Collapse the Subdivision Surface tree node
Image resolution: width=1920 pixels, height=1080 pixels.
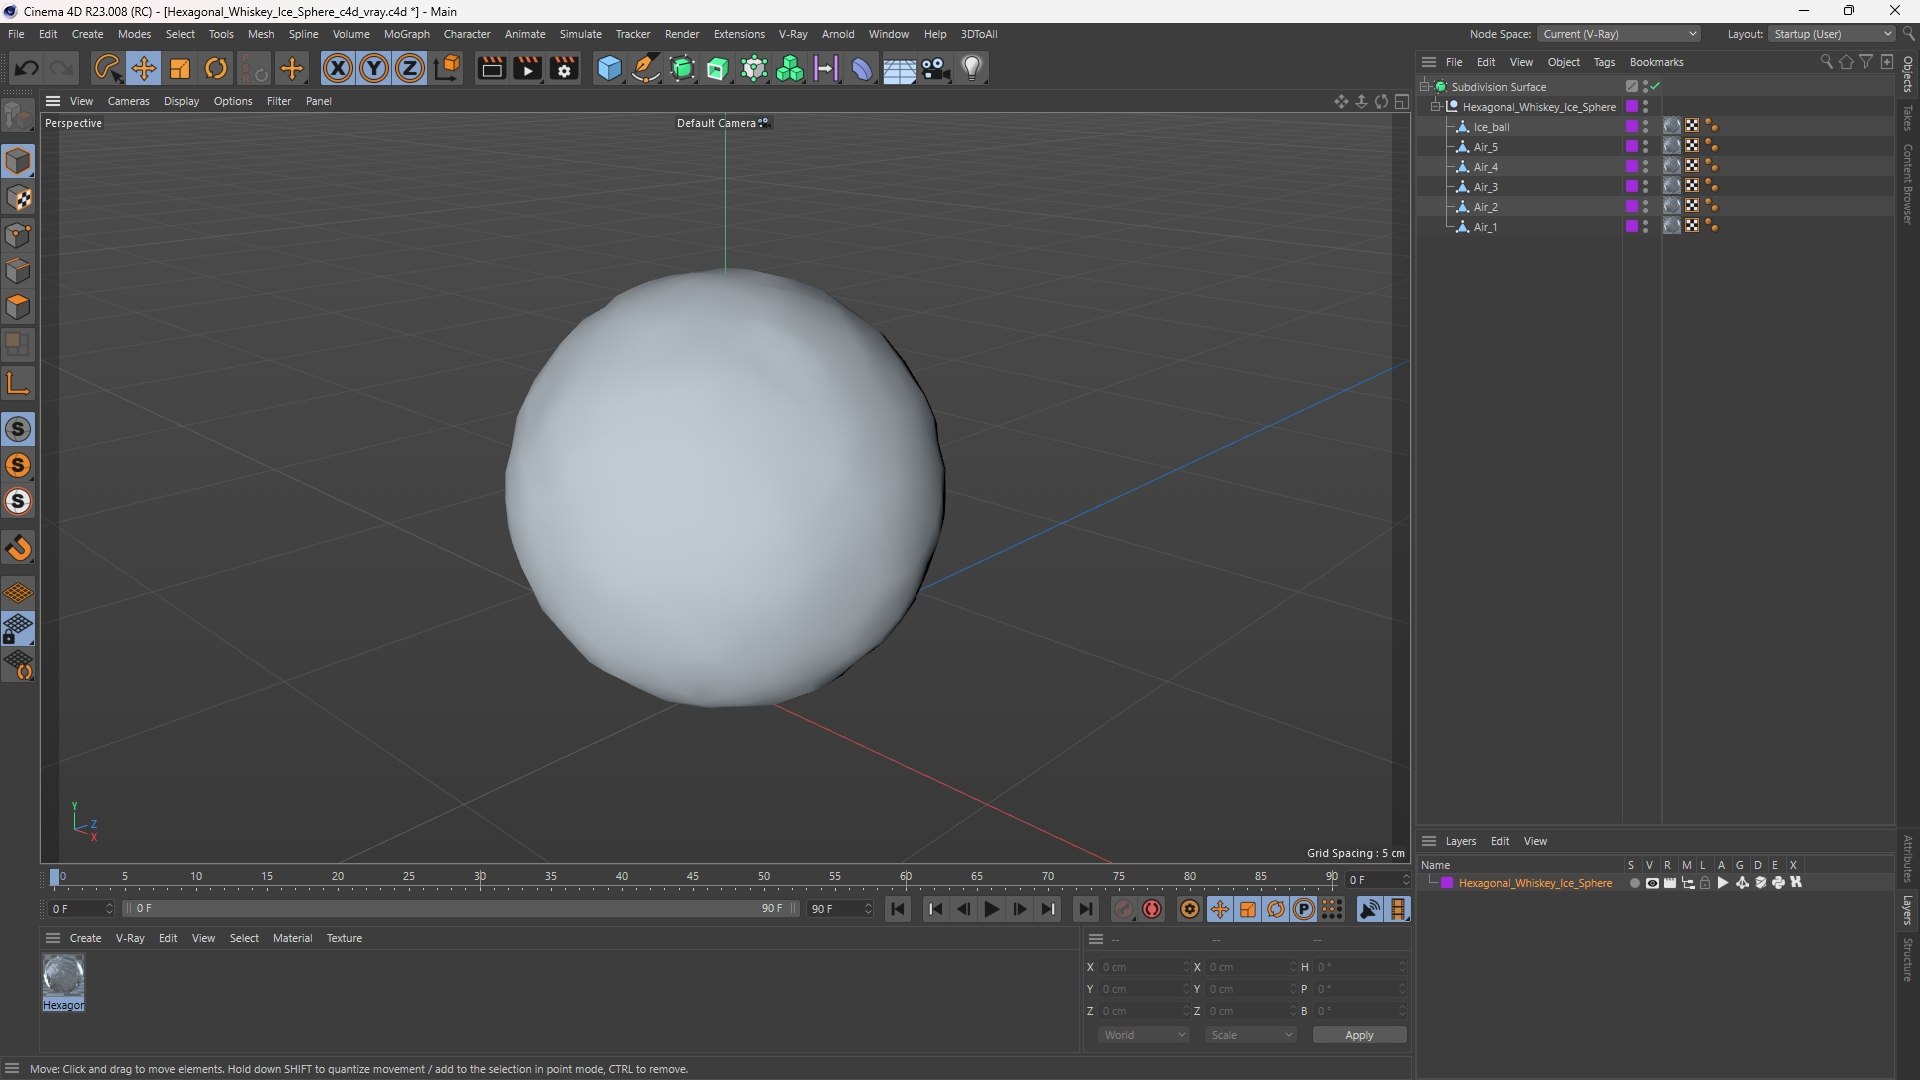pyautogui.click(x=1425, y=86)
